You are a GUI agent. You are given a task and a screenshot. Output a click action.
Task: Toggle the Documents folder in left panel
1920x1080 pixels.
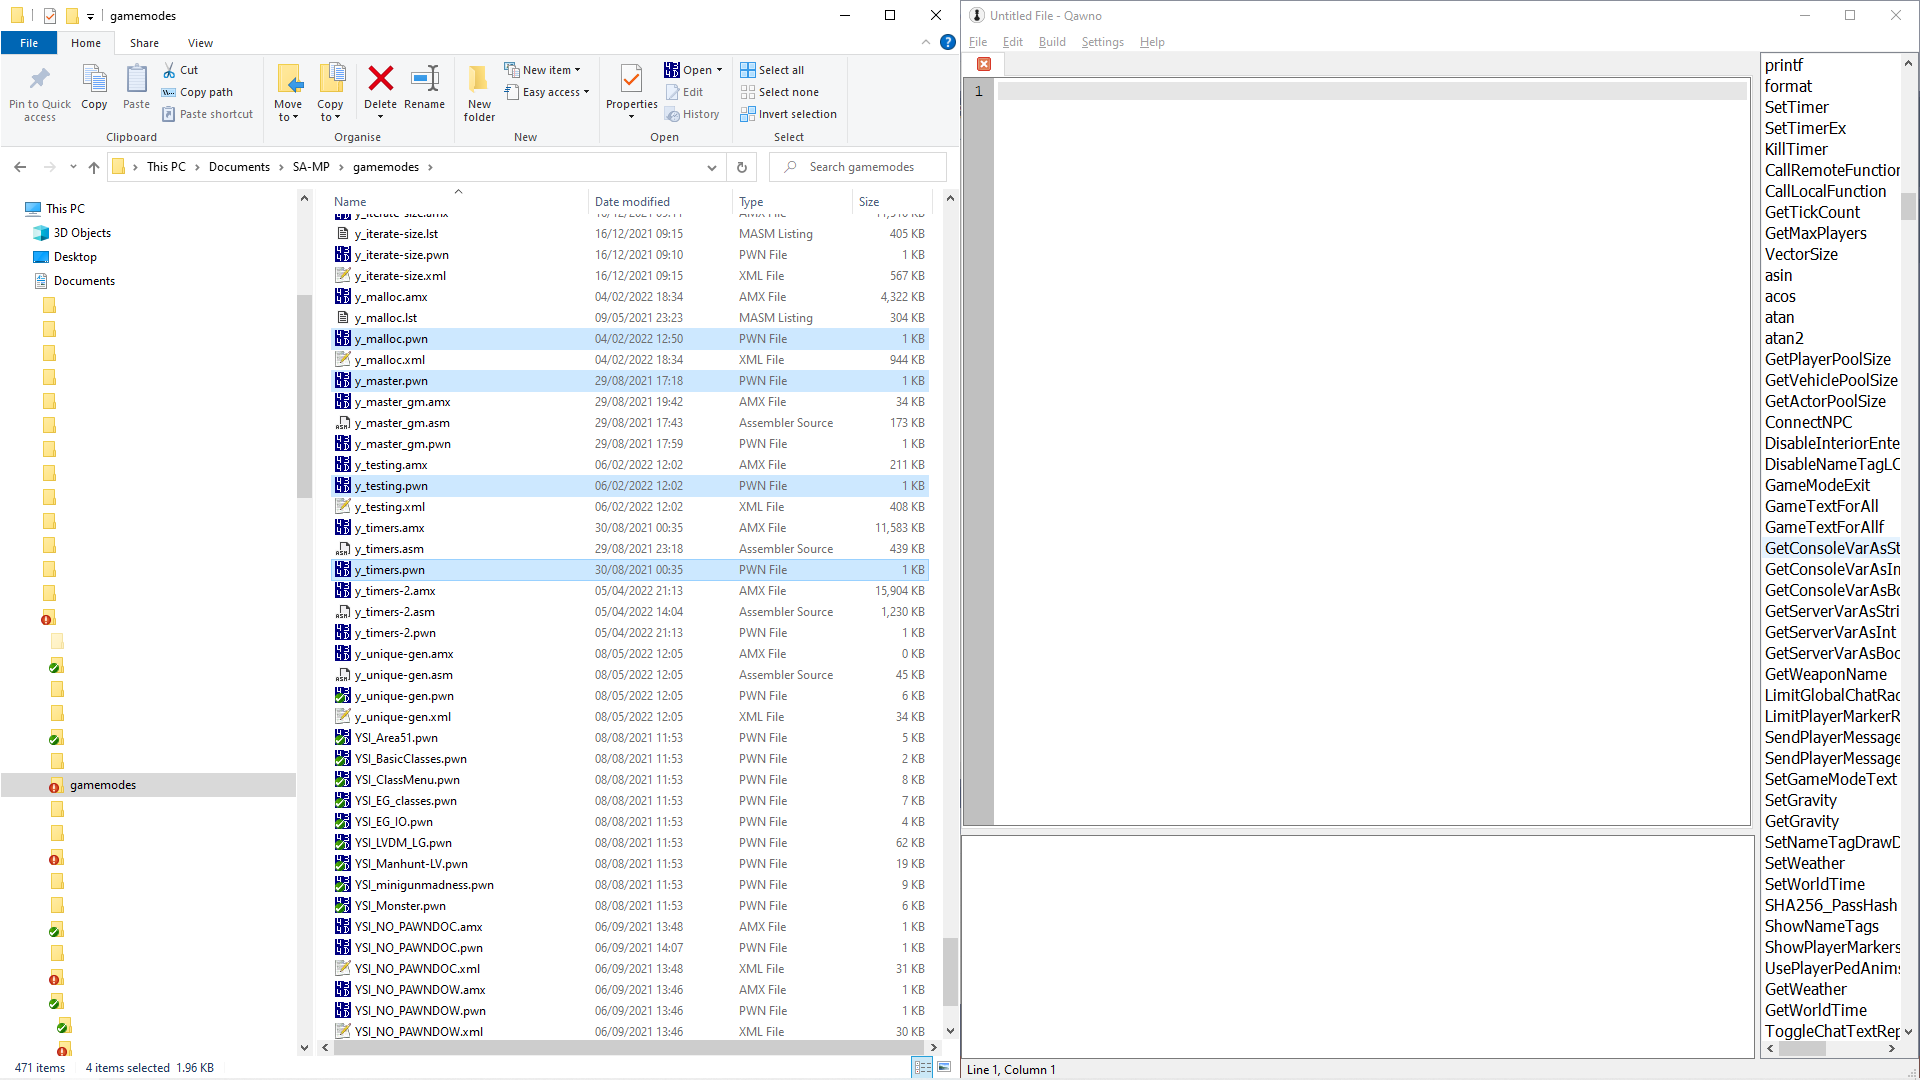[x=82, y=280]
